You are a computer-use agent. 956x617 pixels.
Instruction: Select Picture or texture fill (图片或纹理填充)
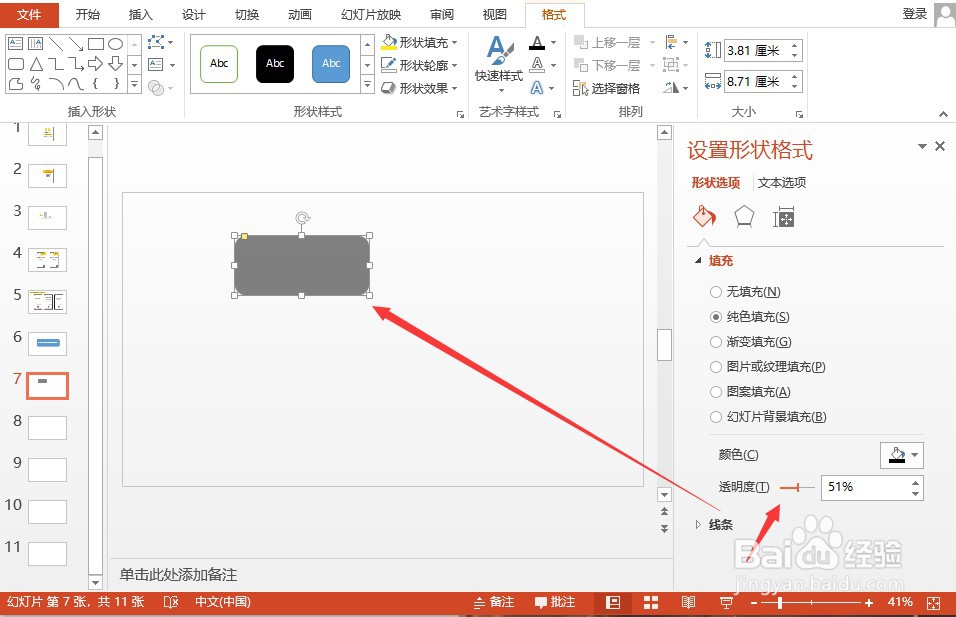point(768,367)
